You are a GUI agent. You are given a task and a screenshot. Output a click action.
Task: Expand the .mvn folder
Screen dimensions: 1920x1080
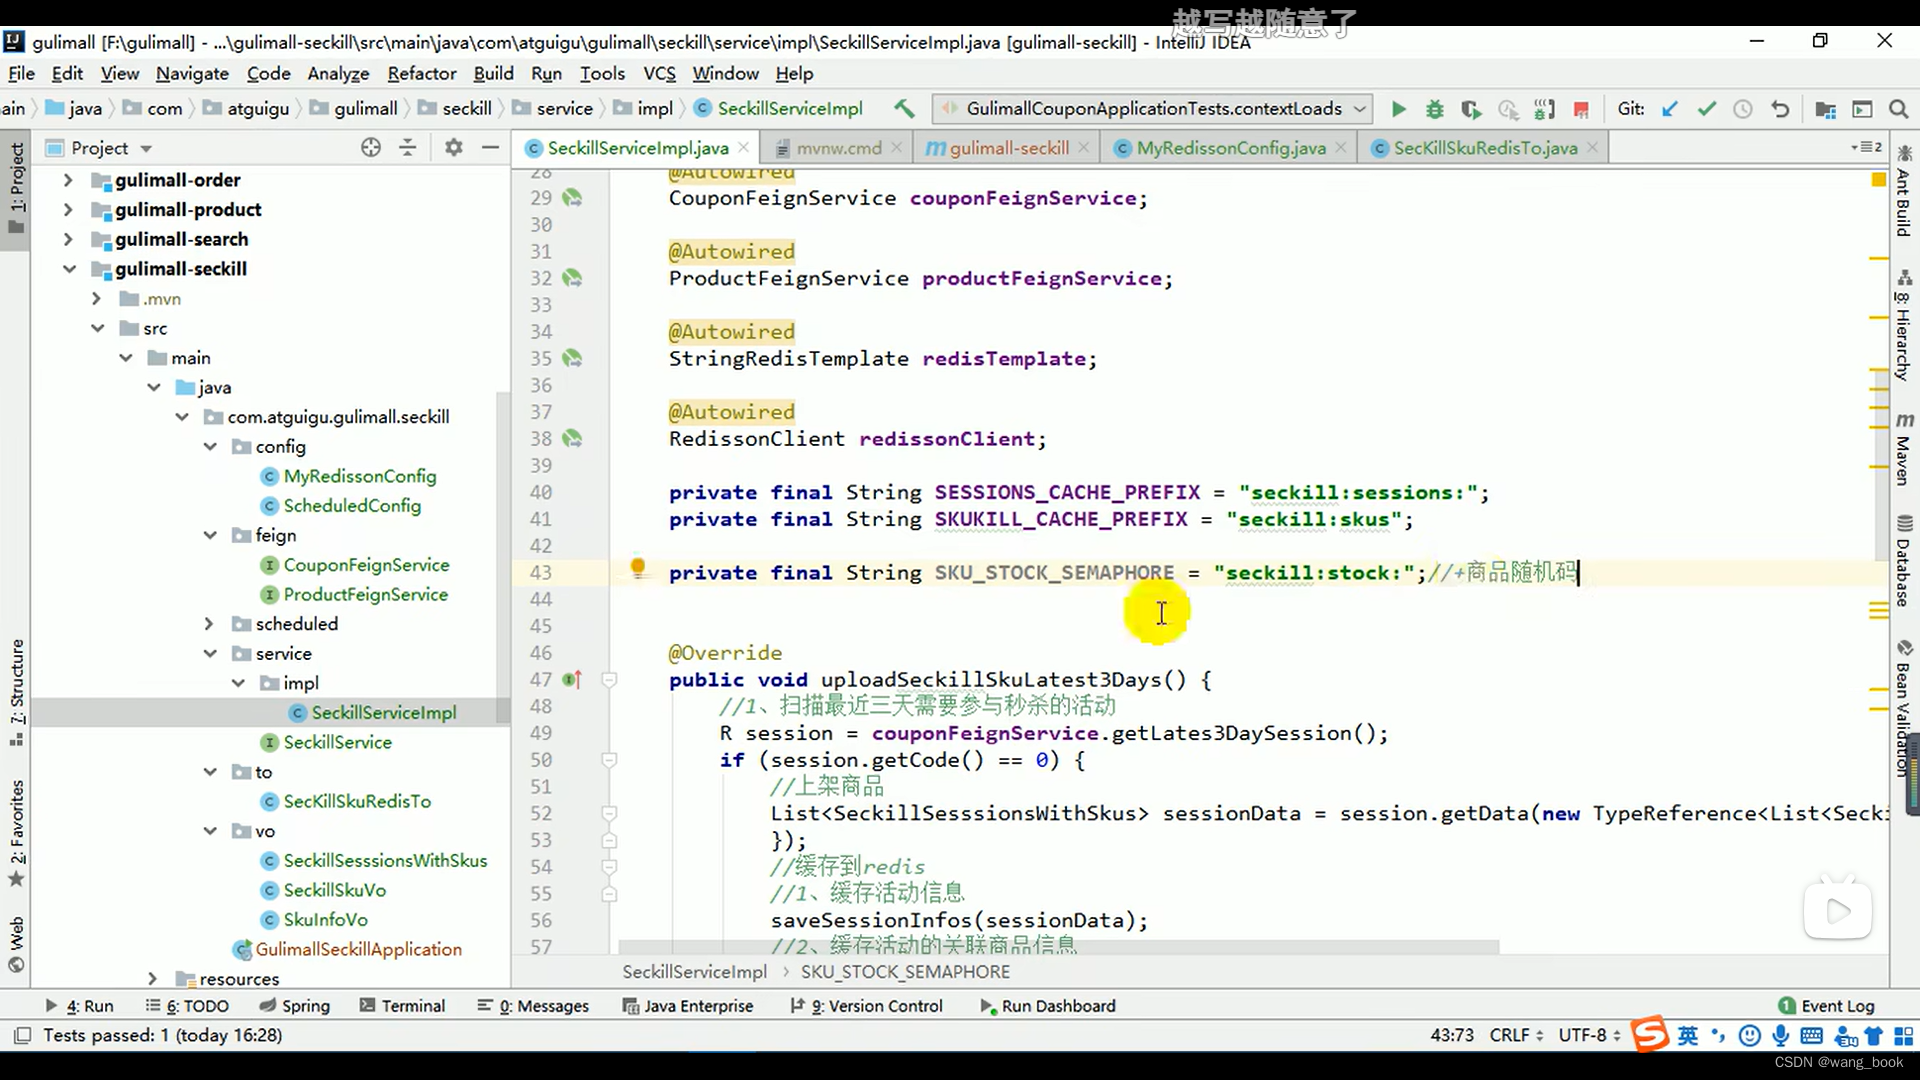tap(96, 298)
